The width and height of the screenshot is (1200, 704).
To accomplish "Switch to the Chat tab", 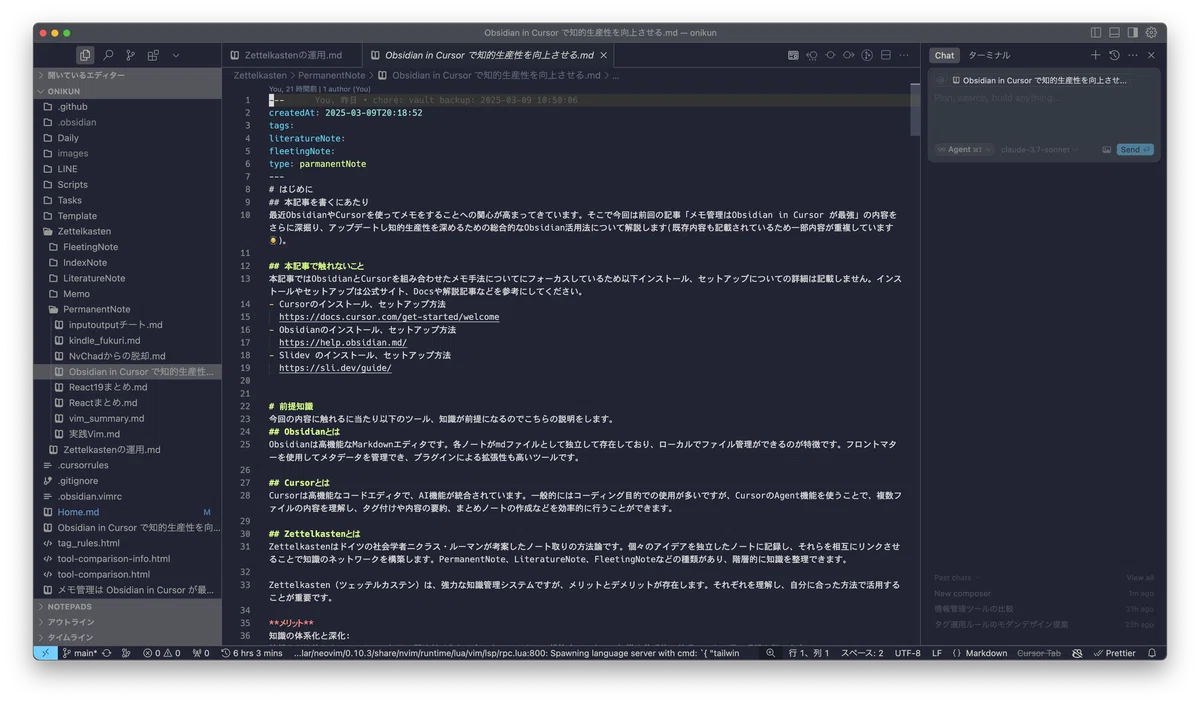I will click(x=944, y=55).
